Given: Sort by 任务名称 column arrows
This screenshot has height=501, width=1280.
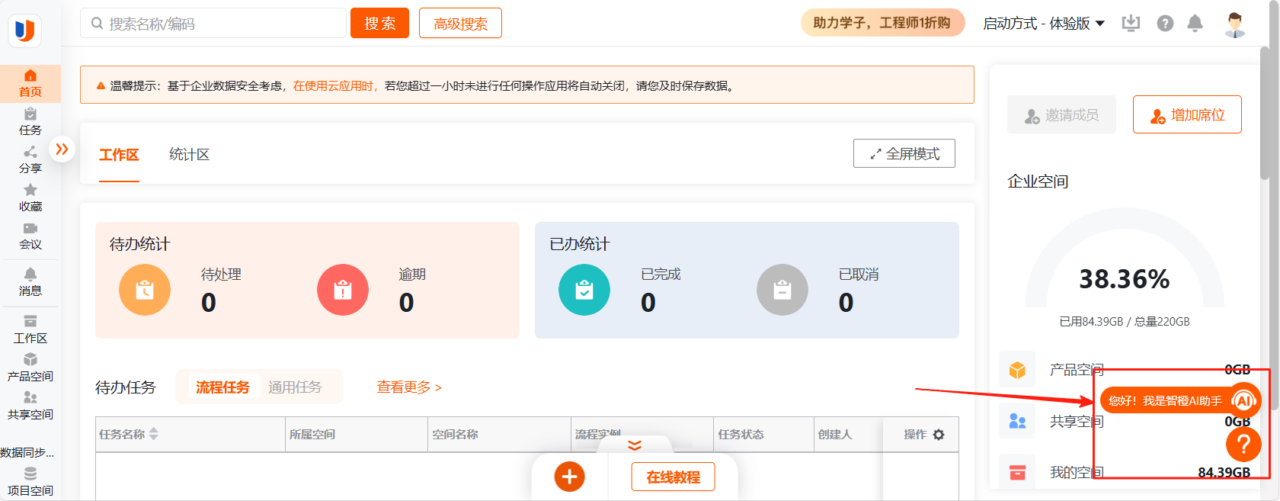Looking at the screenshot, I should pyautogui.click(x=153, y=435).
